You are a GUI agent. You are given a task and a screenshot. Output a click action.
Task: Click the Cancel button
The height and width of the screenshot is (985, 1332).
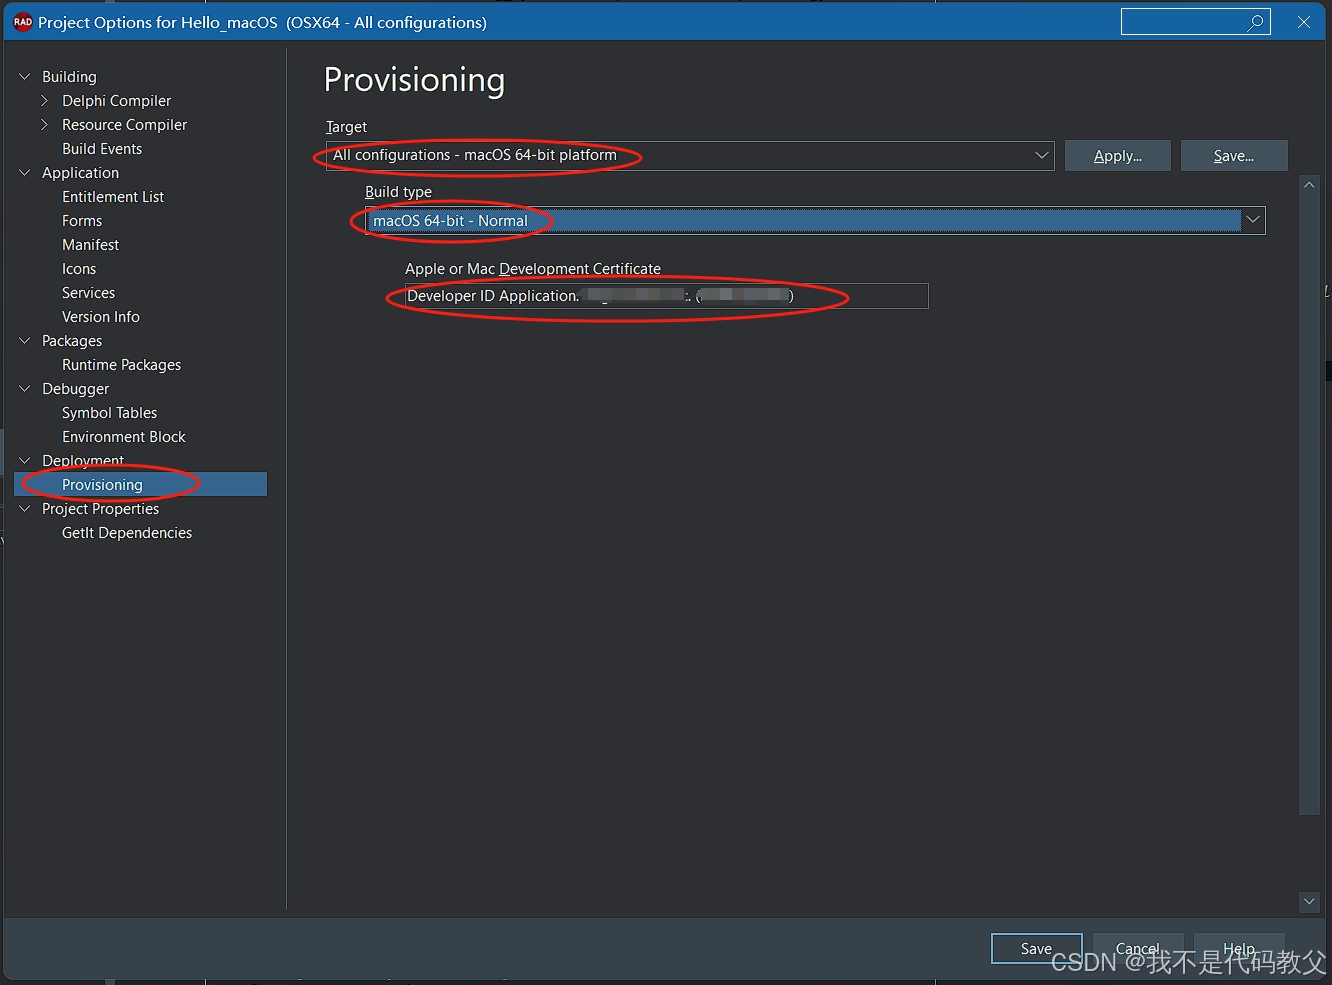1138,948
